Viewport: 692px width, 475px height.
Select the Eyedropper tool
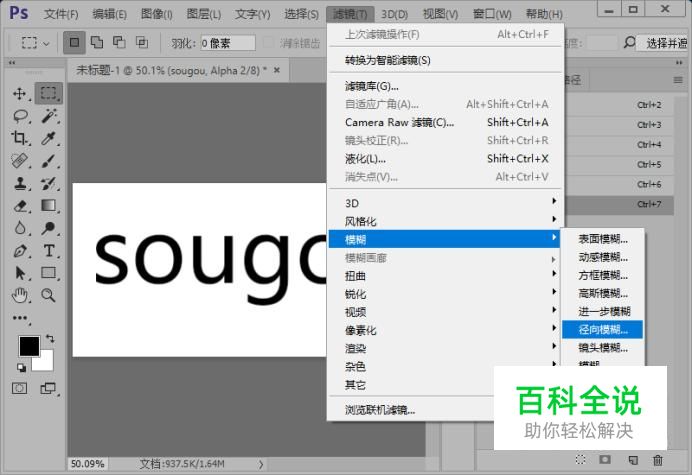tap(49, 138)
